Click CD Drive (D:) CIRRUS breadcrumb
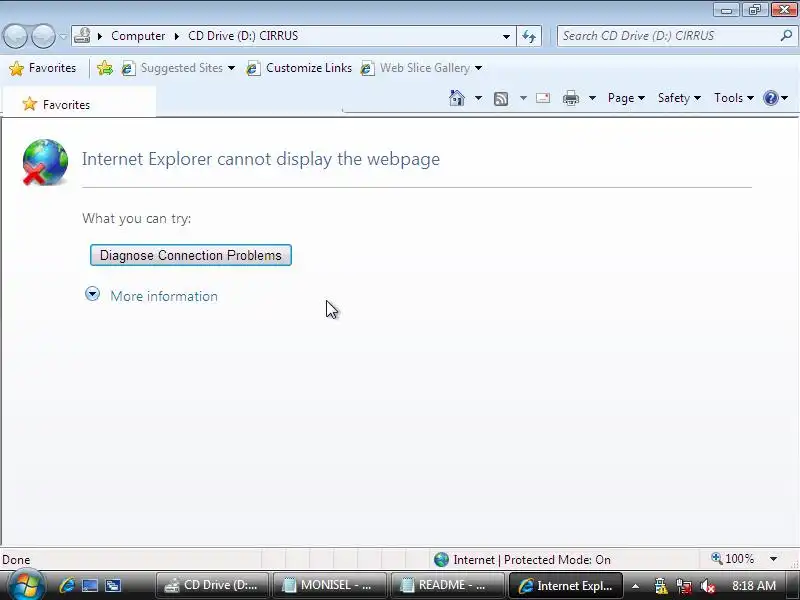Viewport: 800px width, 600px height. (x=243, y=36)
